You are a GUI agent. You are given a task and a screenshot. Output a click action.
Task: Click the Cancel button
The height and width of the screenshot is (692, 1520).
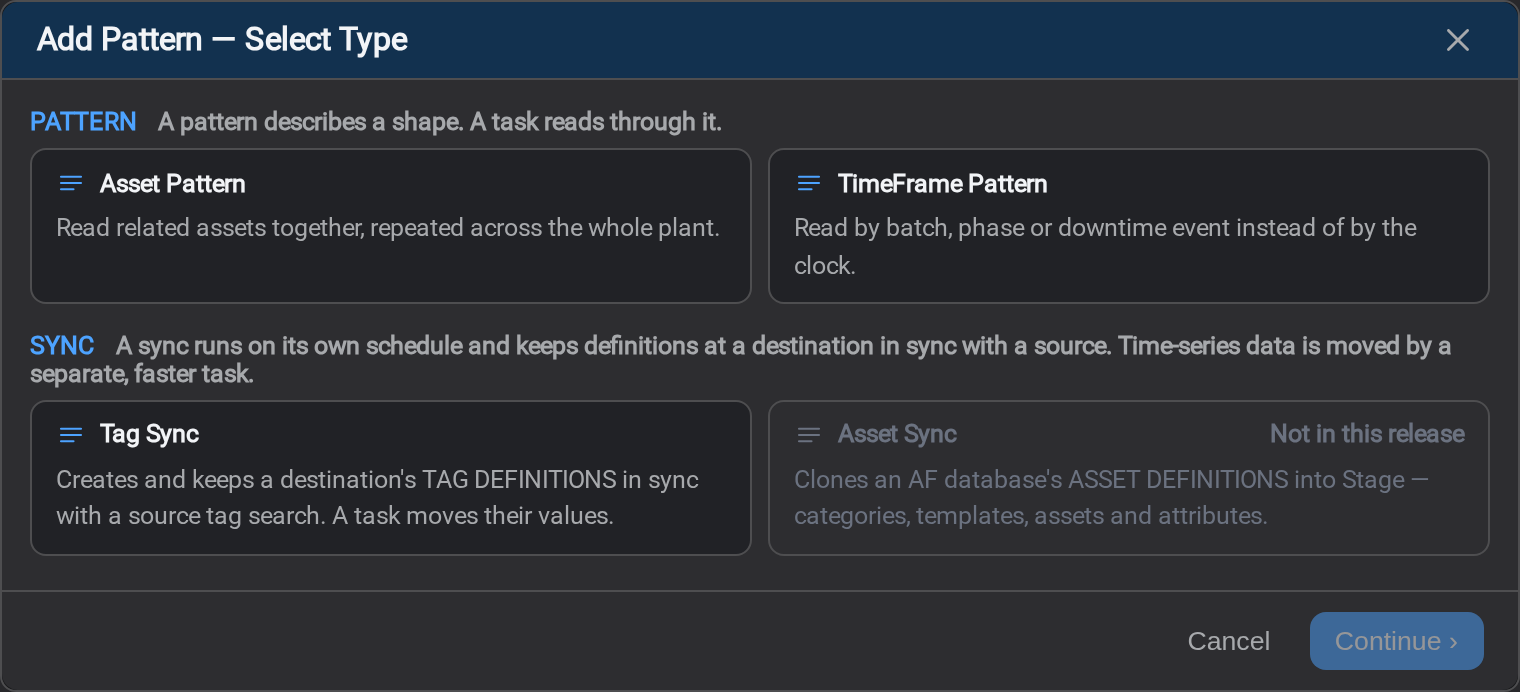click(1229, 641)
